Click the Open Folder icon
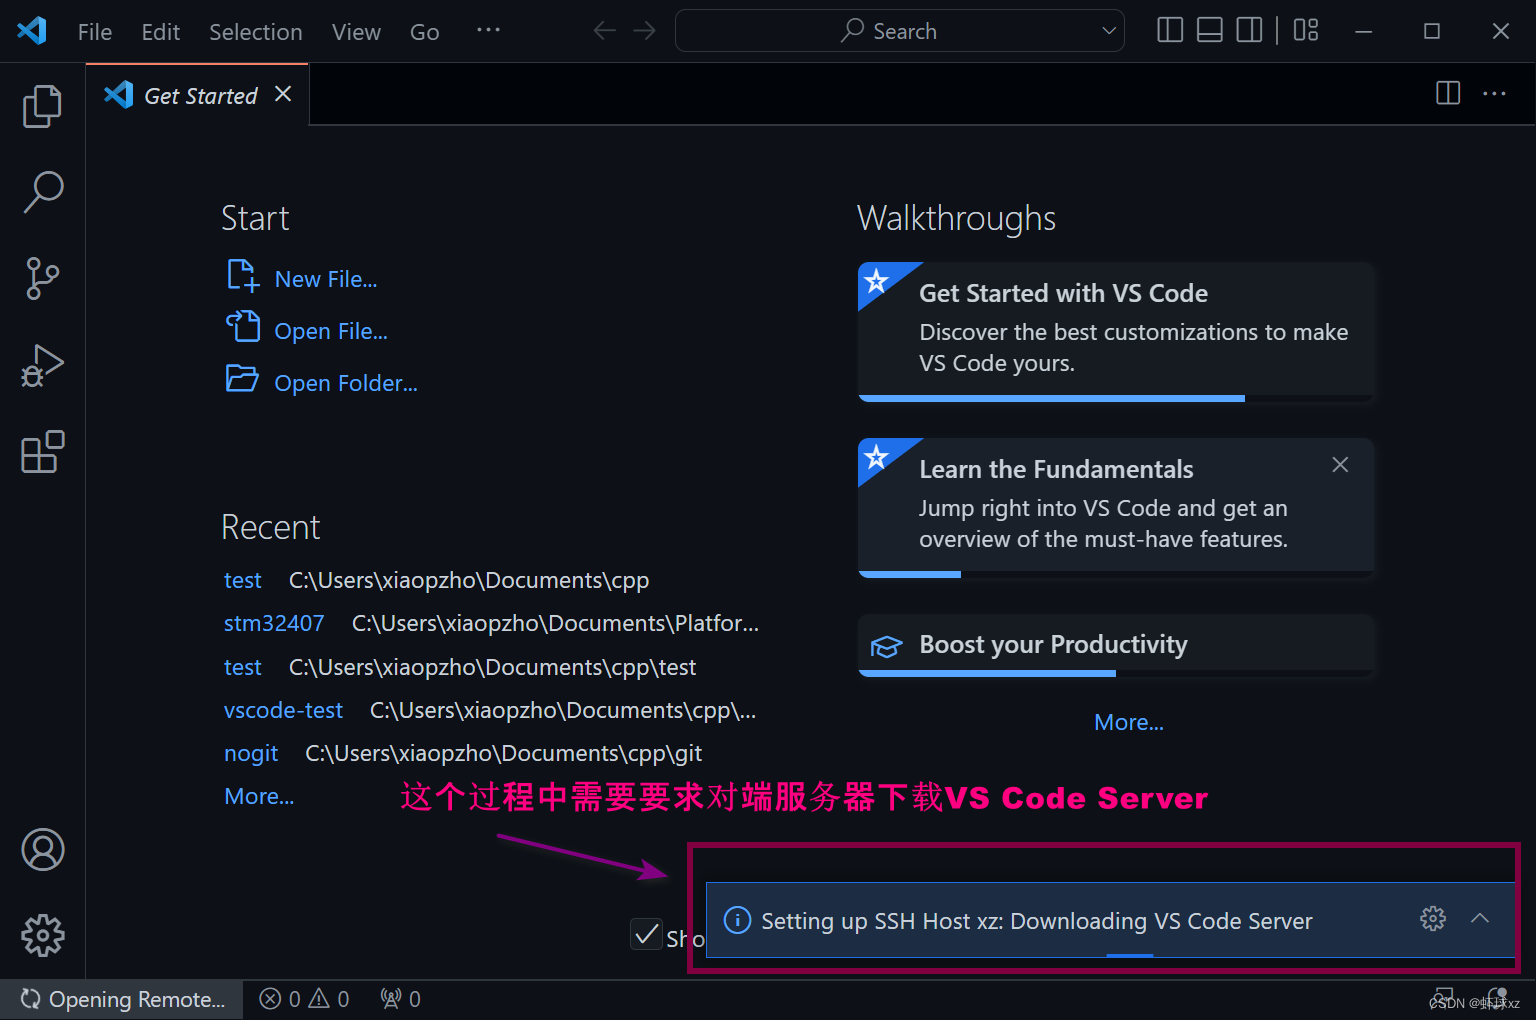 tap(242, 378)
